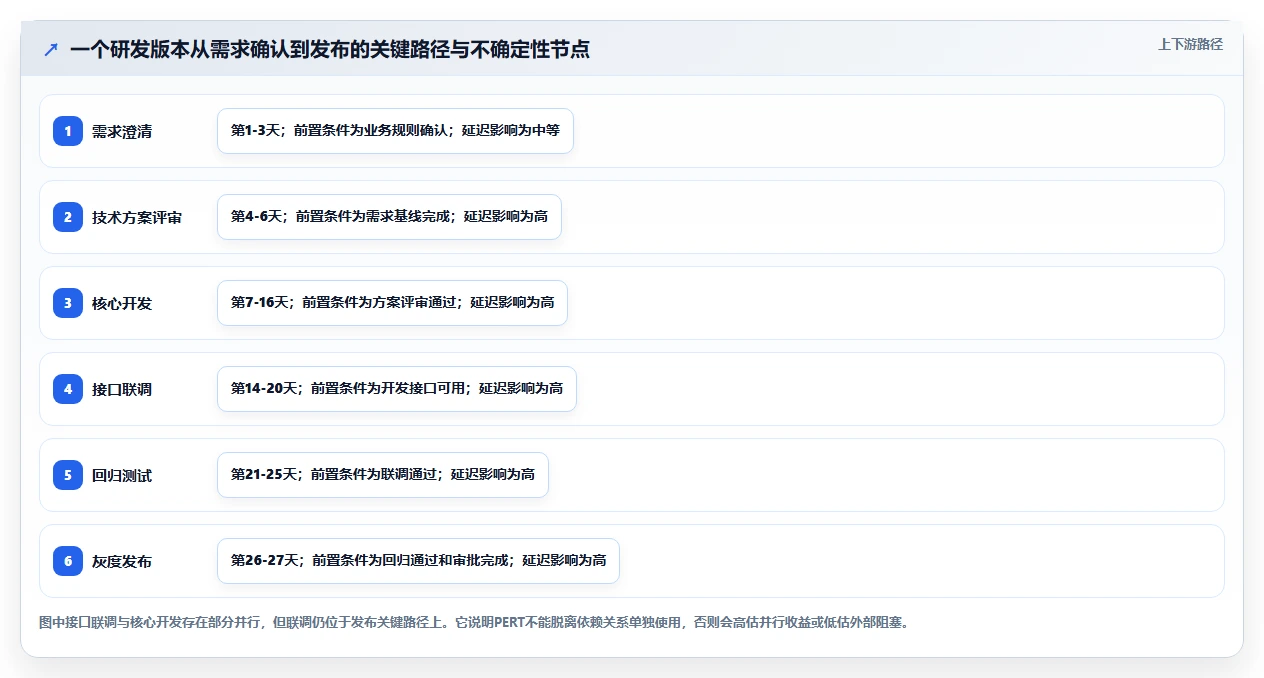
Task: Select step number 4 badge
Action: point(68,389)
